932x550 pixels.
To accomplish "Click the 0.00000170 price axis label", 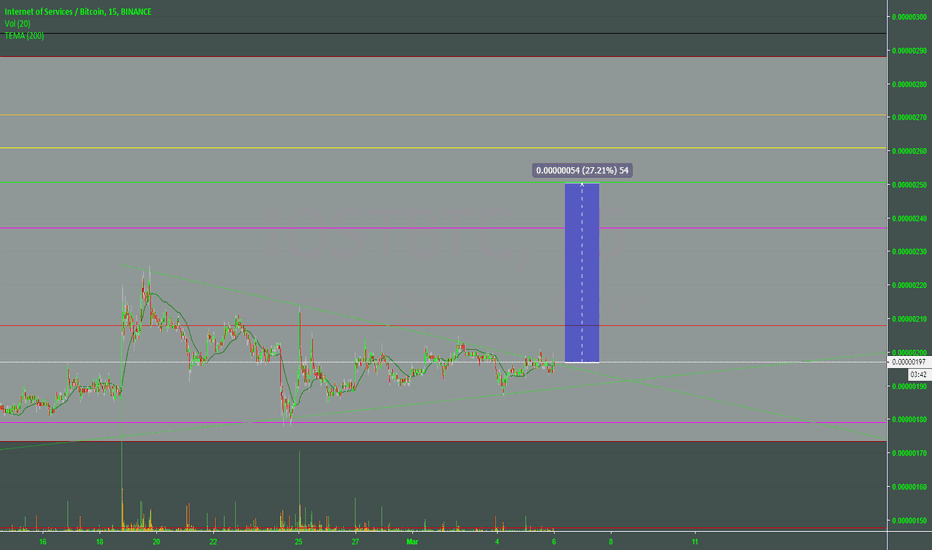I will [909, 453].
